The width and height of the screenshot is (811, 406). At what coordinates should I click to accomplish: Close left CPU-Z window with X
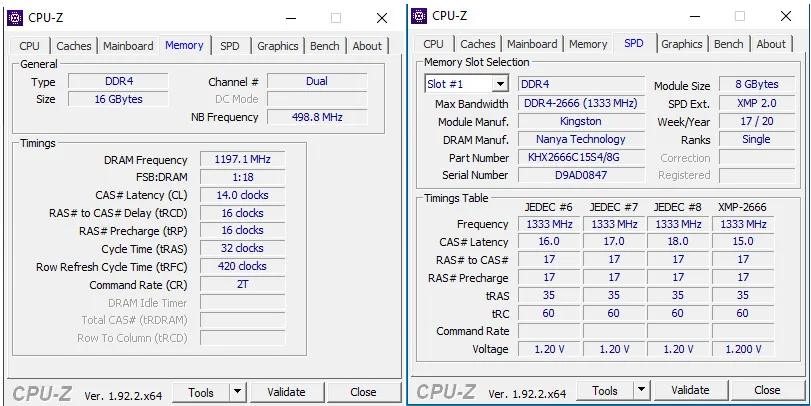(x=382, y=18)
